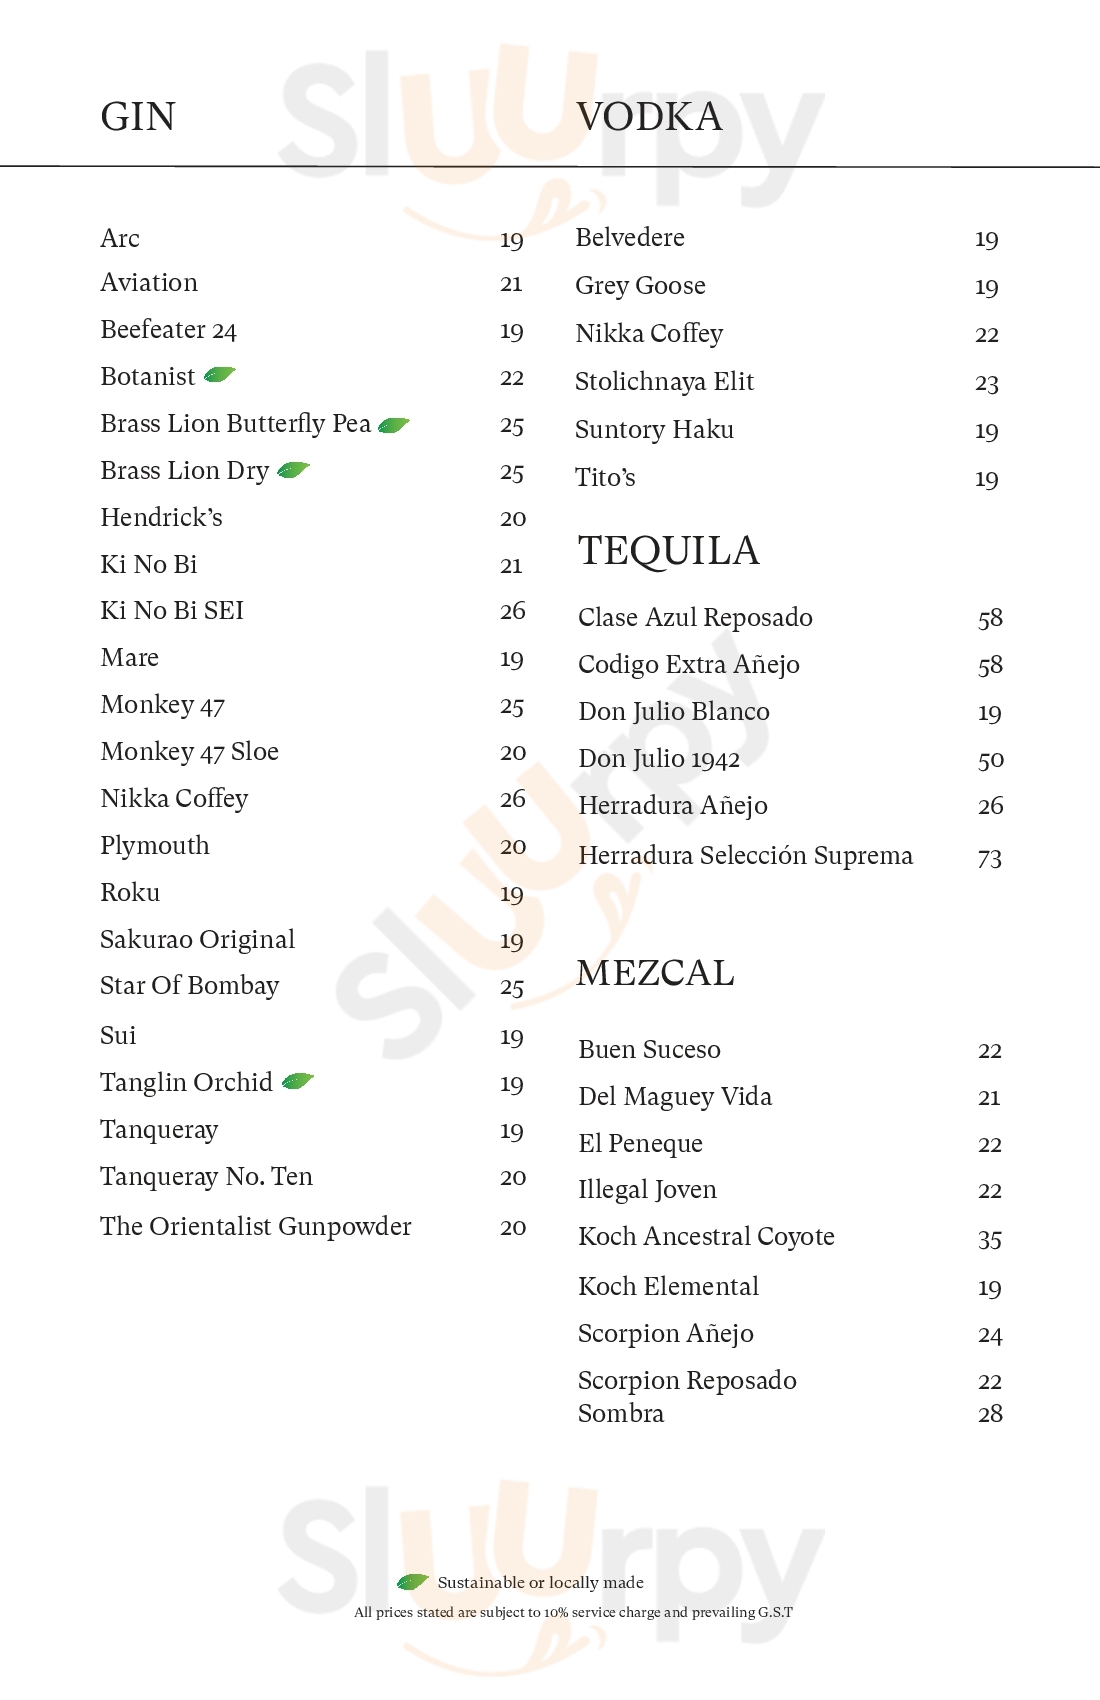Select Clase Azul Reposado tequila
1100x1700 pixels.
[x=695, y=617]
